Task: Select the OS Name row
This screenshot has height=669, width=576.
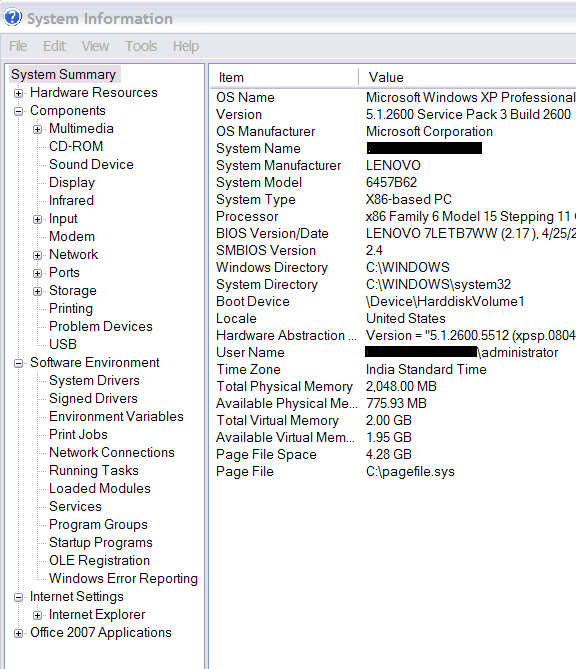Action: (x=393, y=97)
